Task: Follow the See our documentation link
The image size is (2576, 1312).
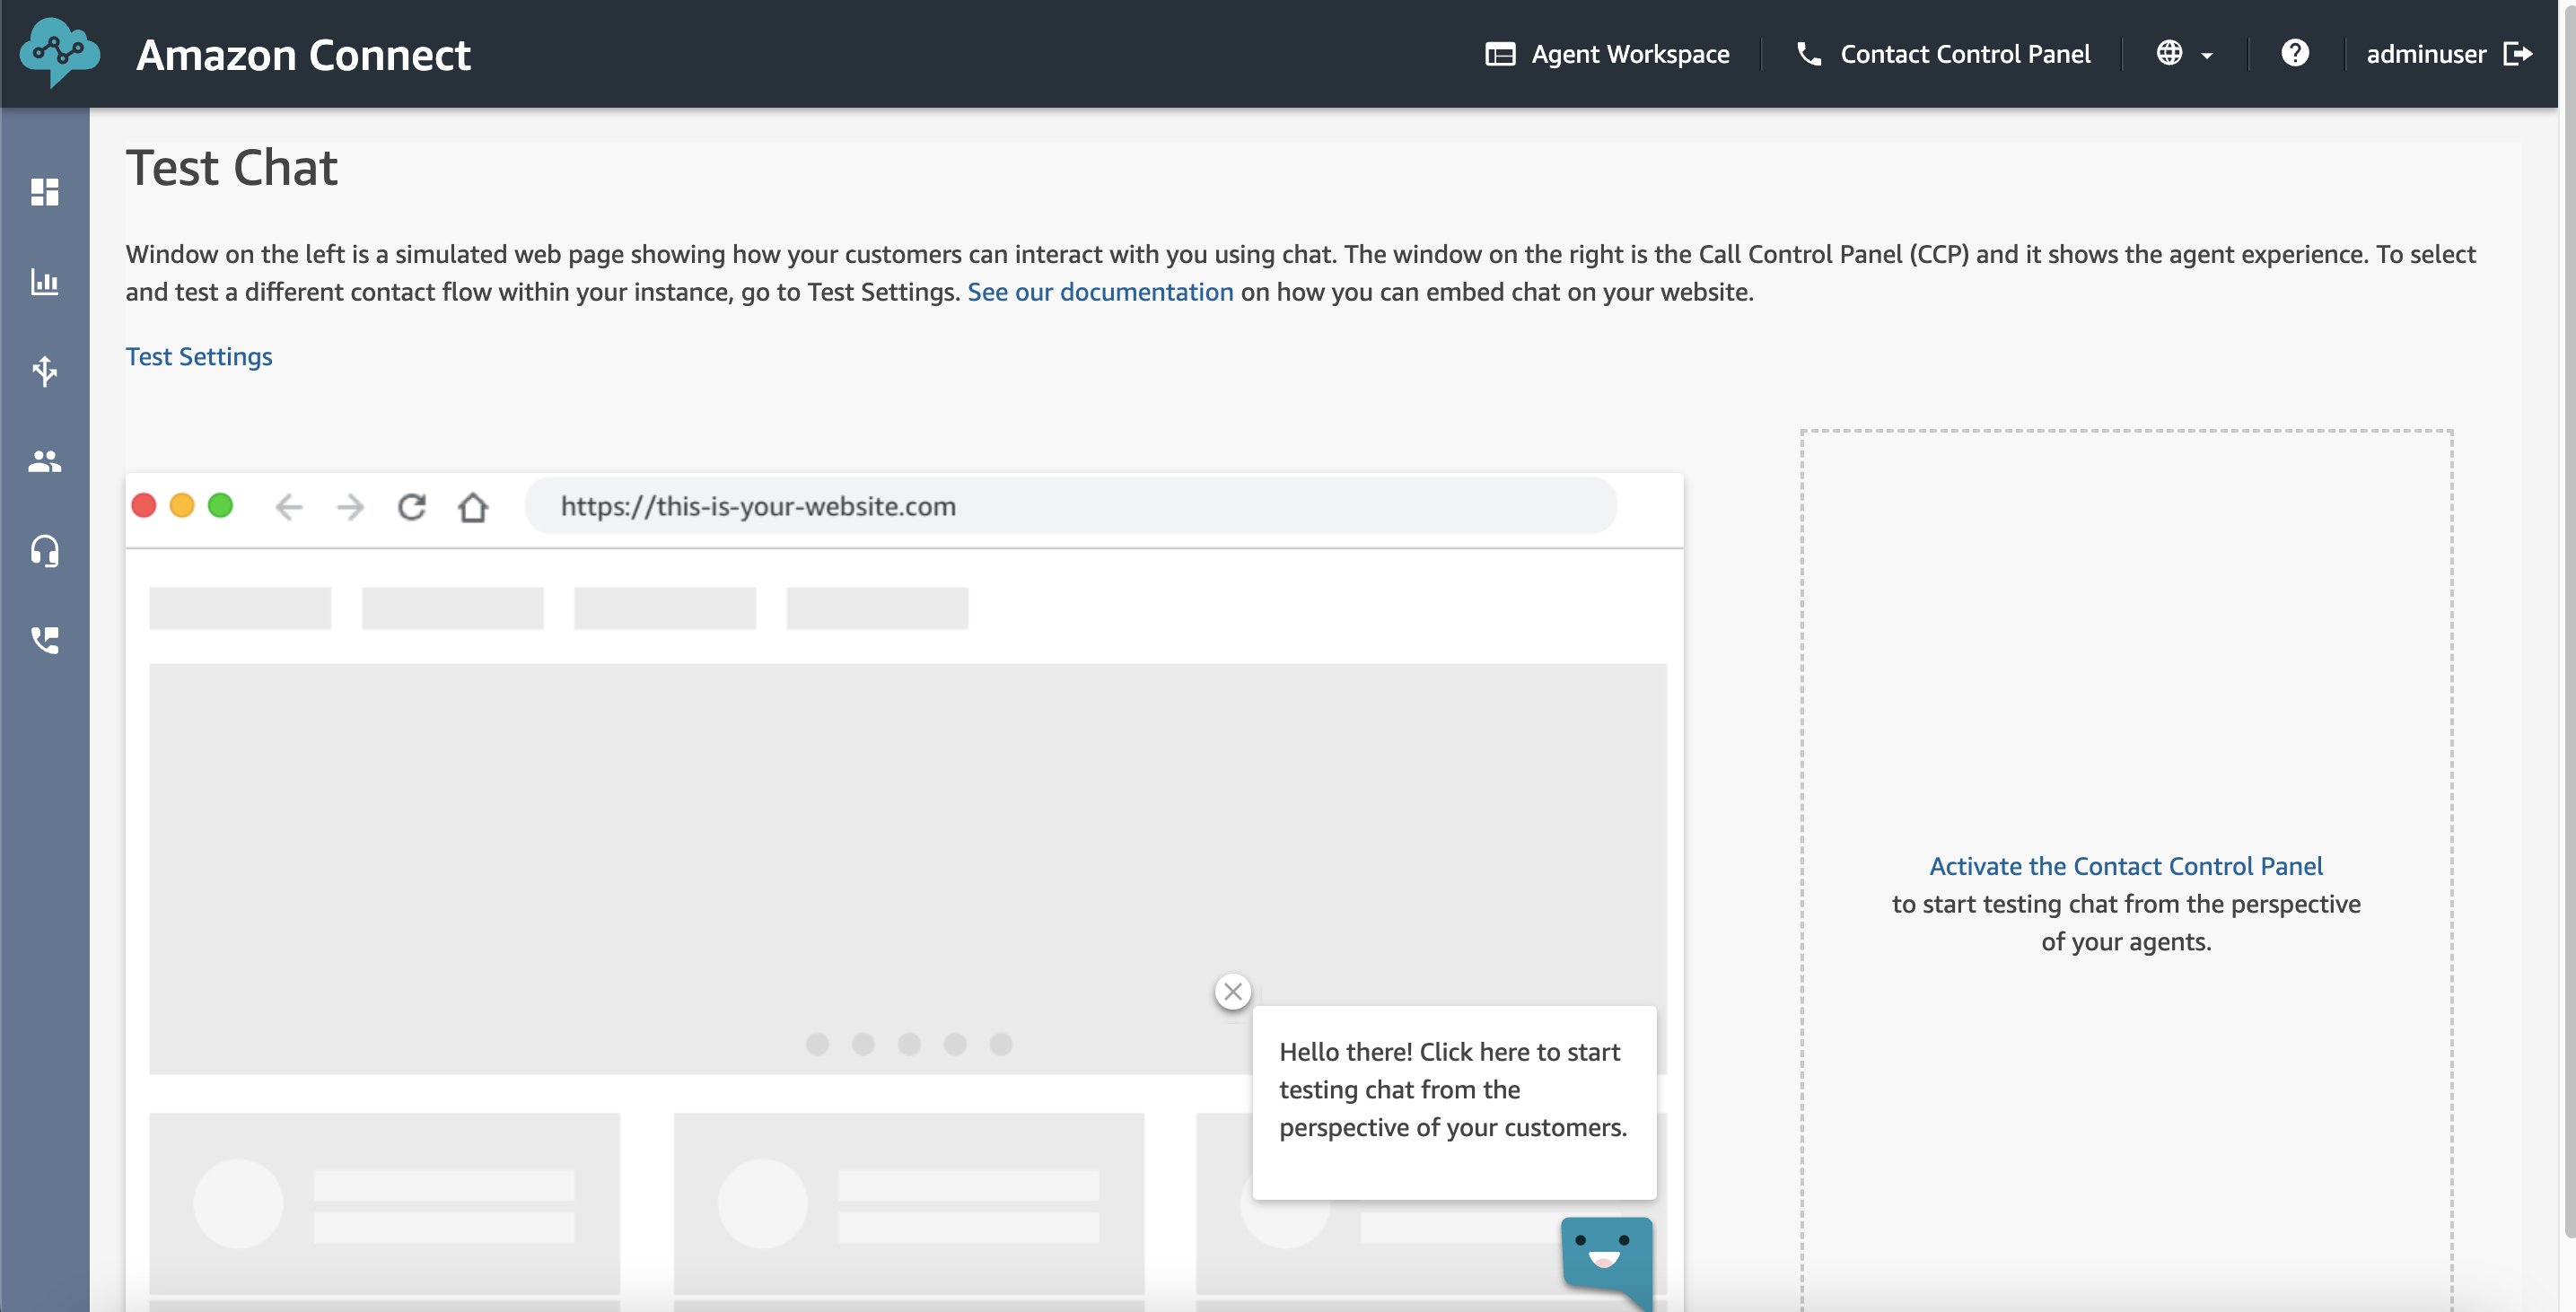Action: tap(1100, 292)
